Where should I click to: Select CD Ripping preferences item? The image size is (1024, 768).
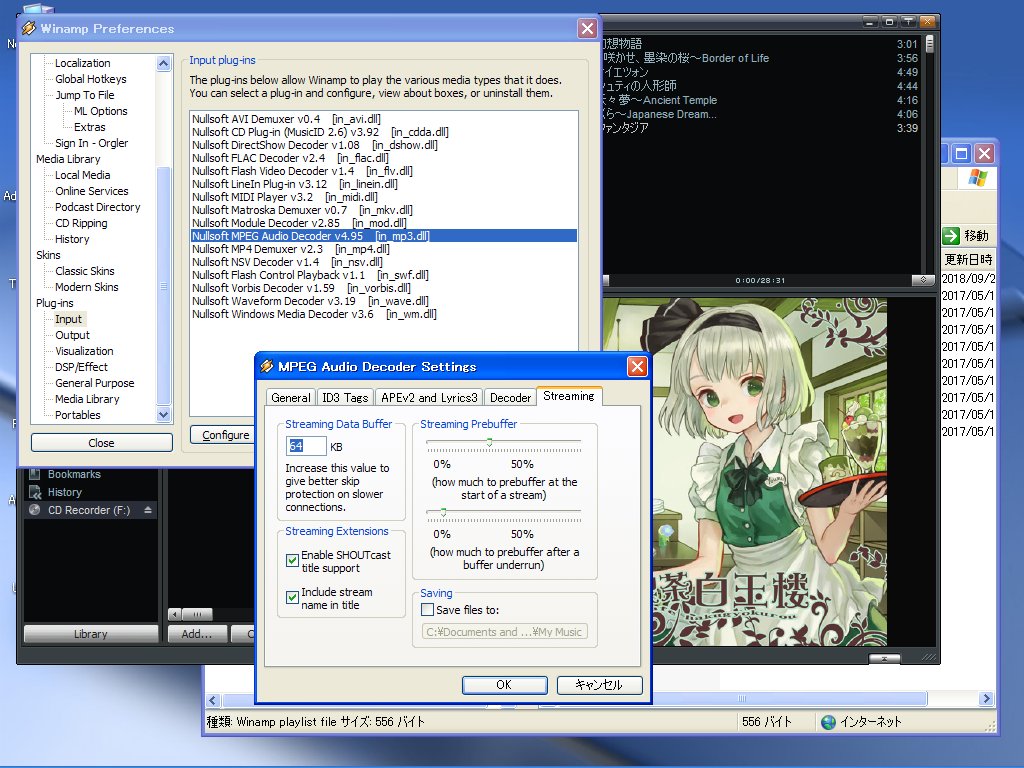(x=81, y=223)
